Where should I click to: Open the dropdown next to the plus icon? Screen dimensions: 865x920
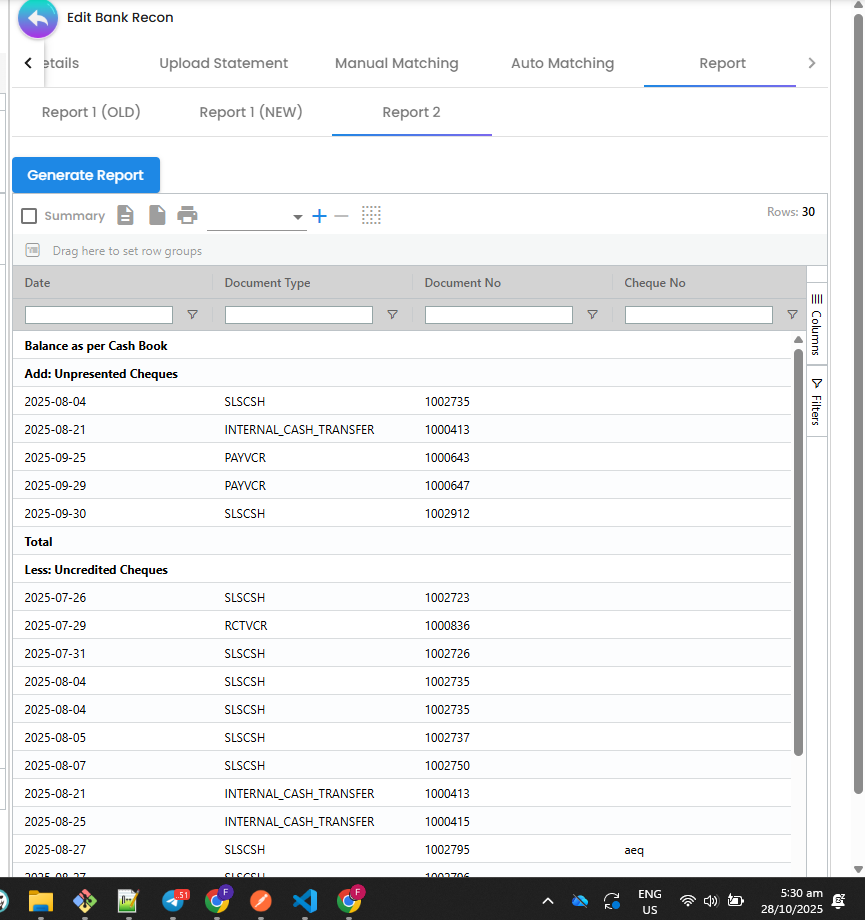[x=297, y=216]
